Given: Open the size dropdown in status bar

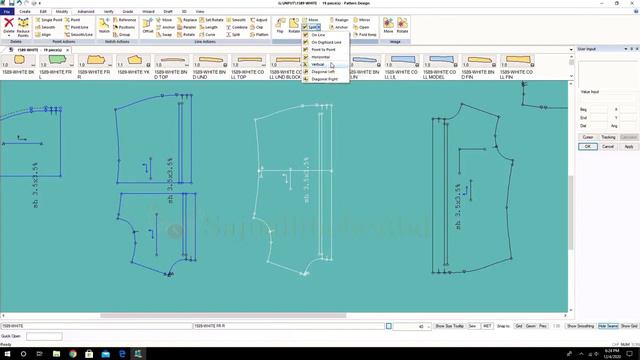Looking at the screenshot, I should [x=428, y=327].
